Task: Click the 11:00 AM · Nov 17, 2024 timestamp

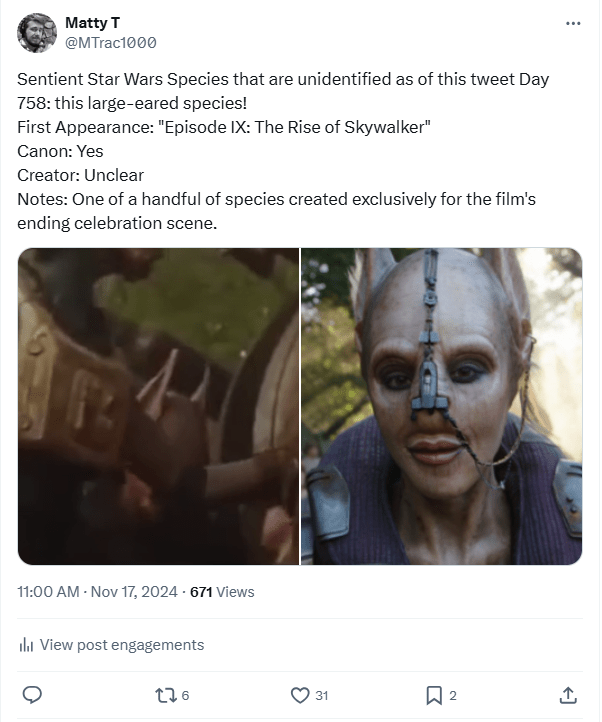Action: [98, 592]
